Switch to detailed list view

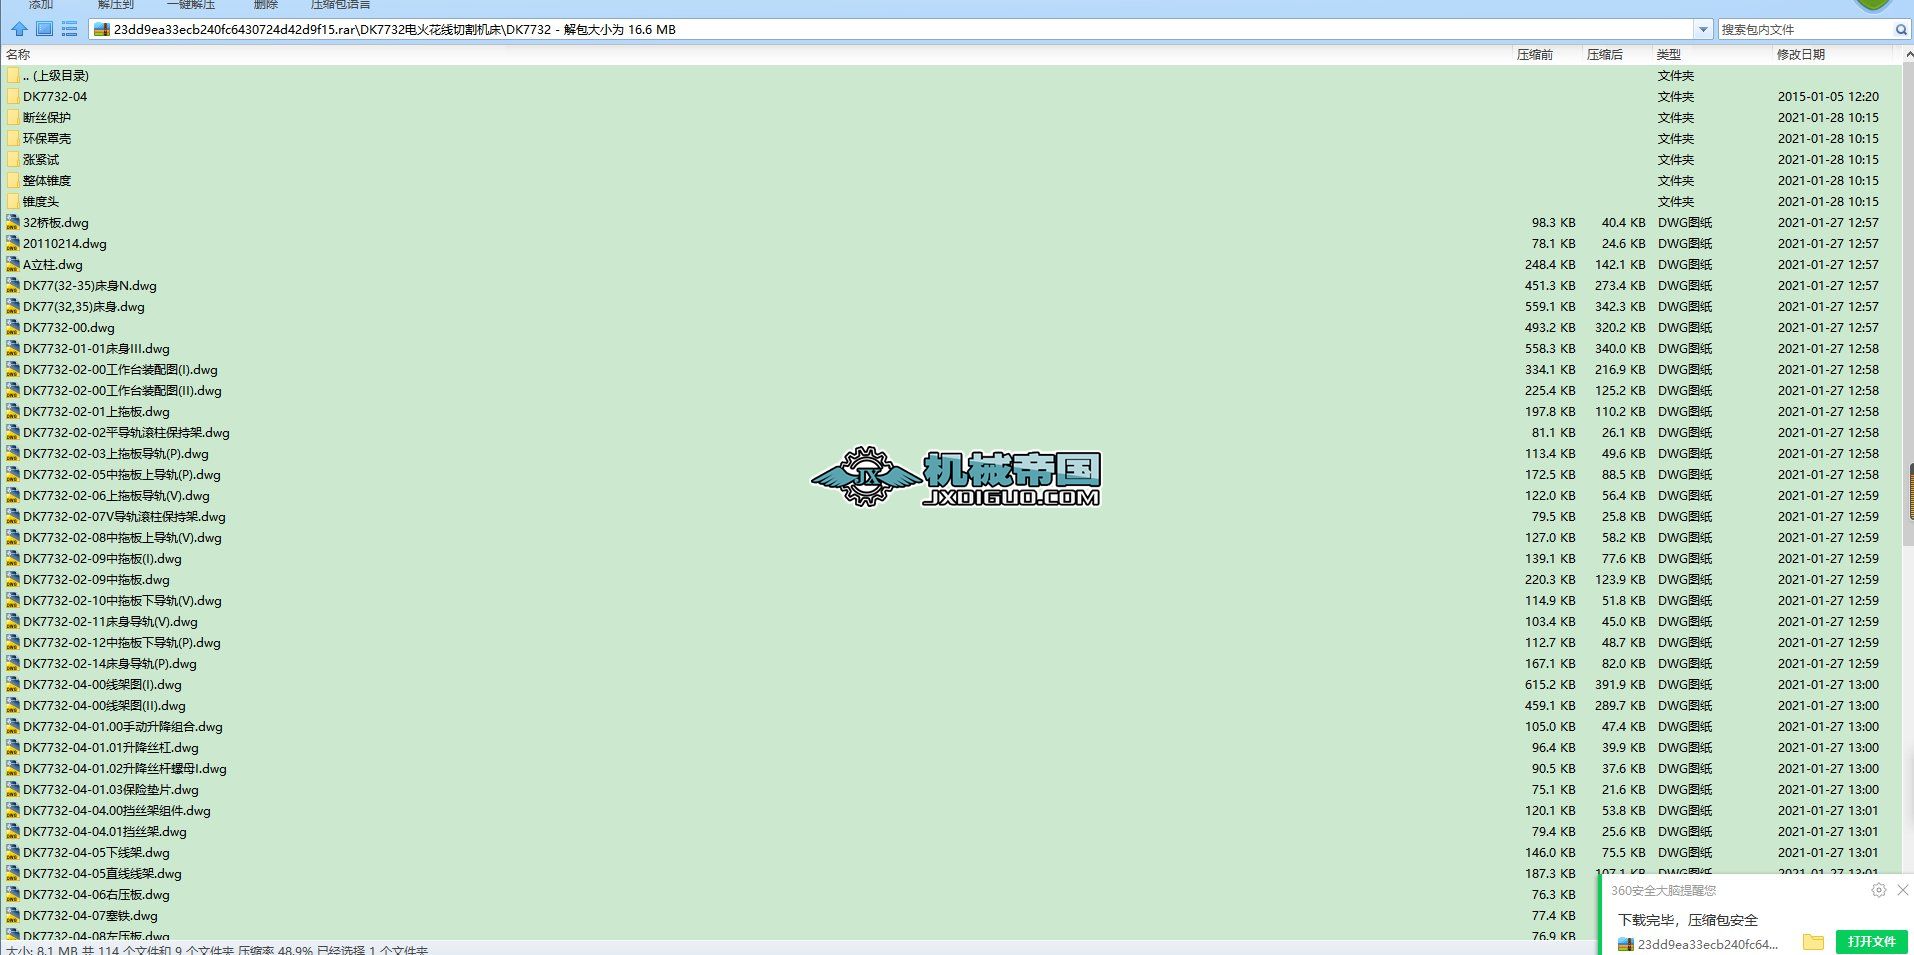69,29
